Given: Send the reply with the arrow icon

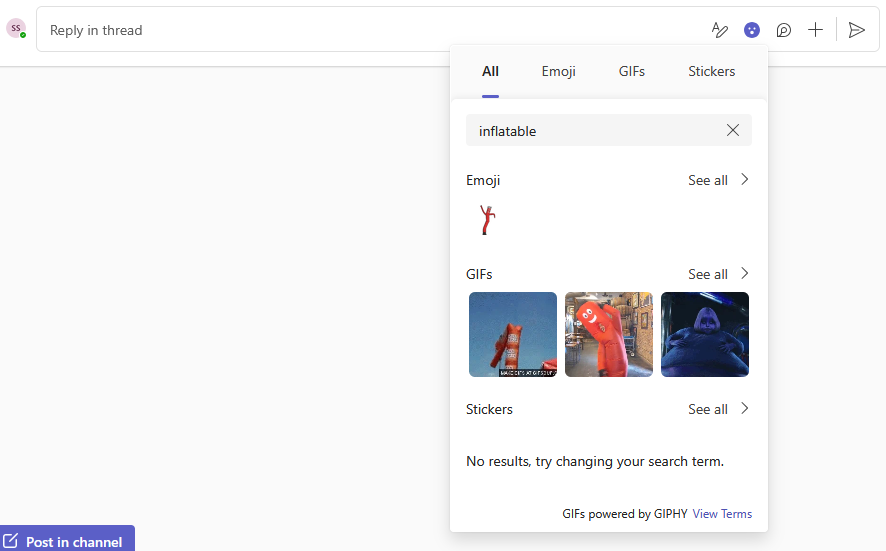Looking at the screenshot, I should click(856, 30).
